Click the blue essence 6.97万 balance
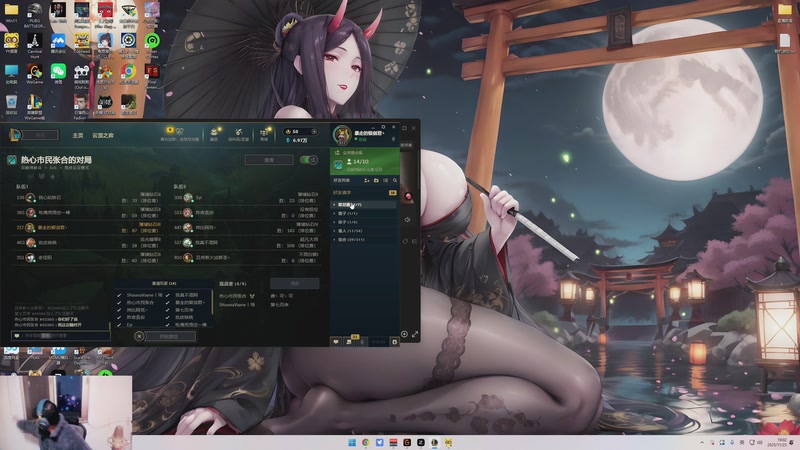800x450 pixels. point(296,140)
